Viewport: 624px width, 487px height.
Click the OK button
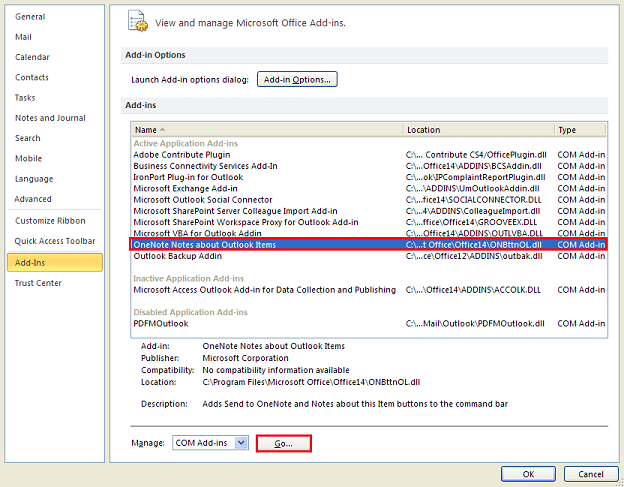[x=528, y=474]
